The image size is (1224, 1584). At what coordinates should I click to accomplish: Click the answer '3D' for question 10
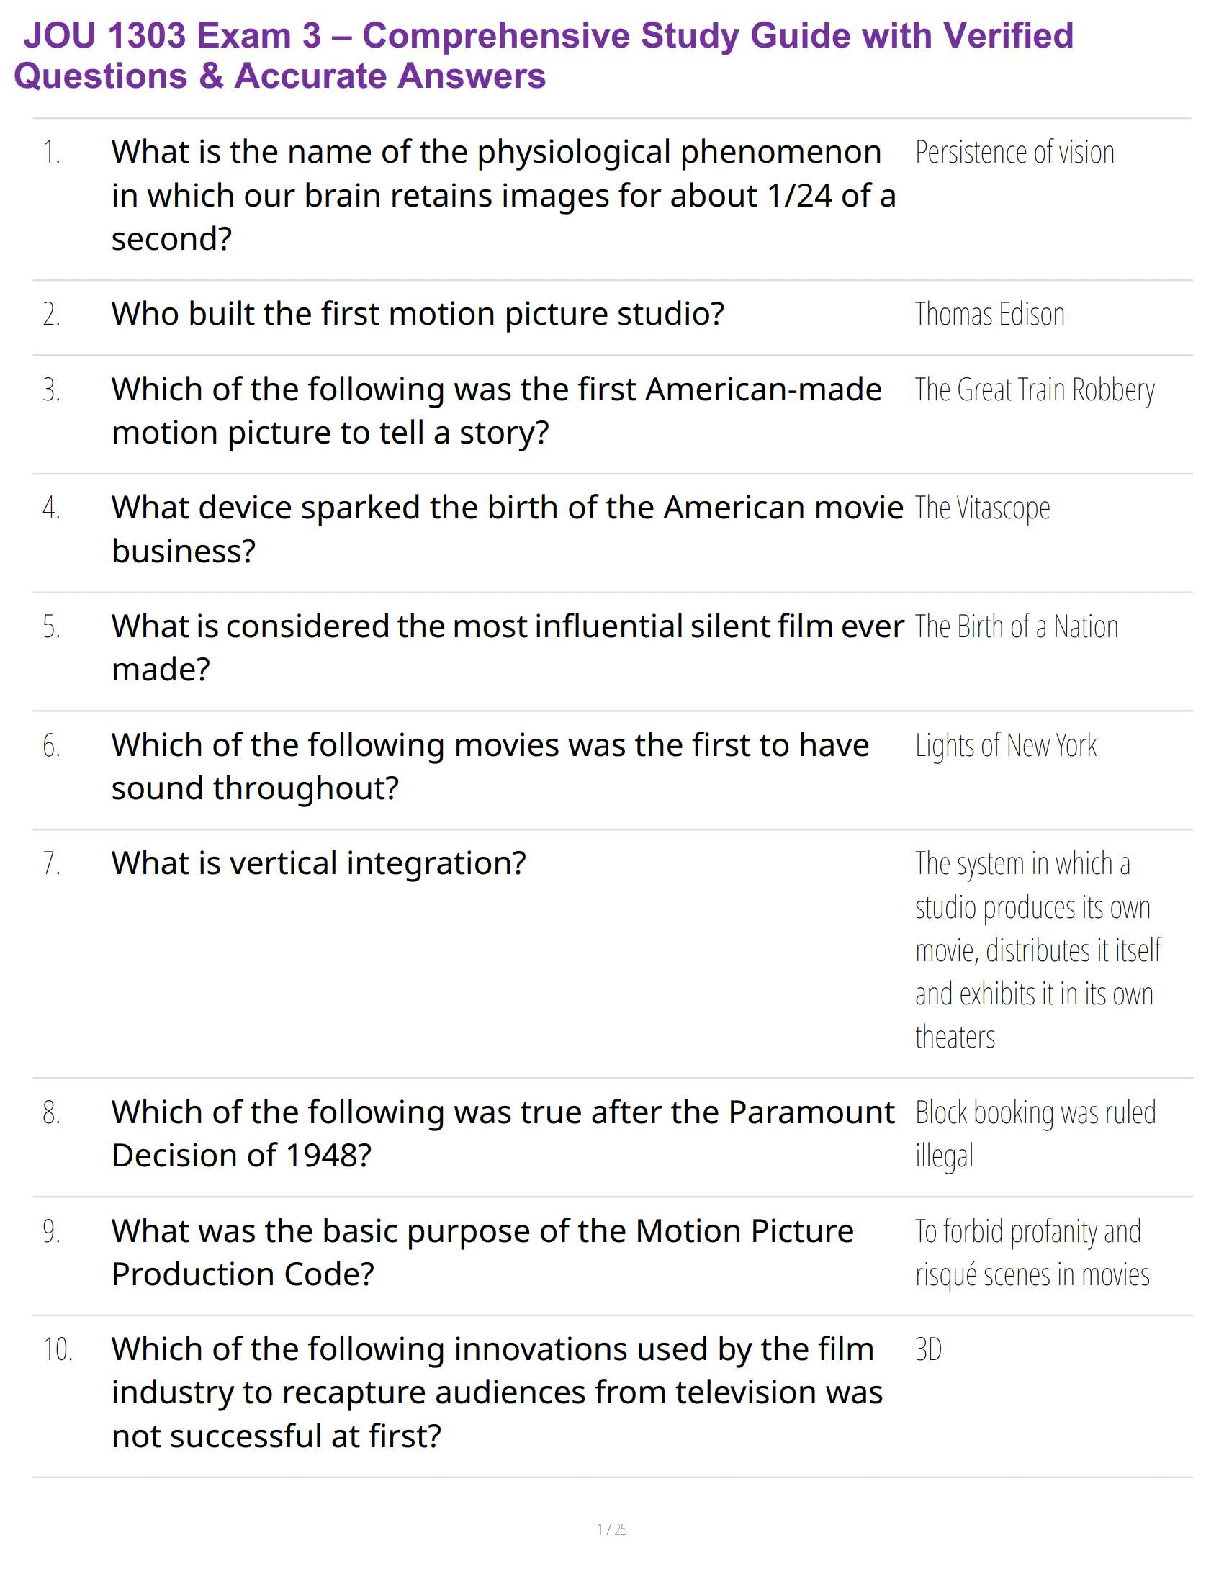pyautogui.click(x=928, y=1350)
